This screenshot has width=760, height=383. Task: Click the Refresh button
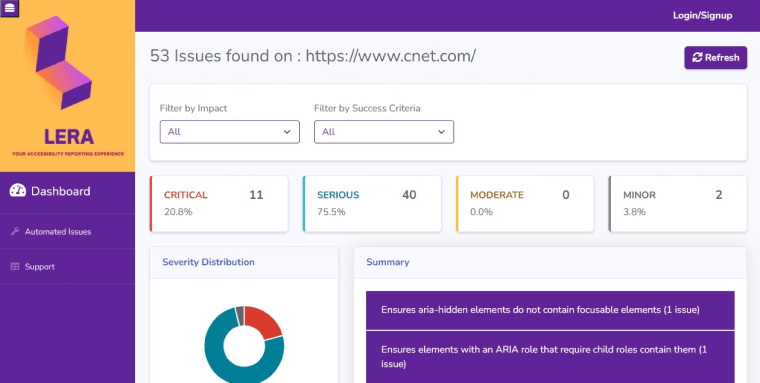pyautogui.click(x=715, y=58)
